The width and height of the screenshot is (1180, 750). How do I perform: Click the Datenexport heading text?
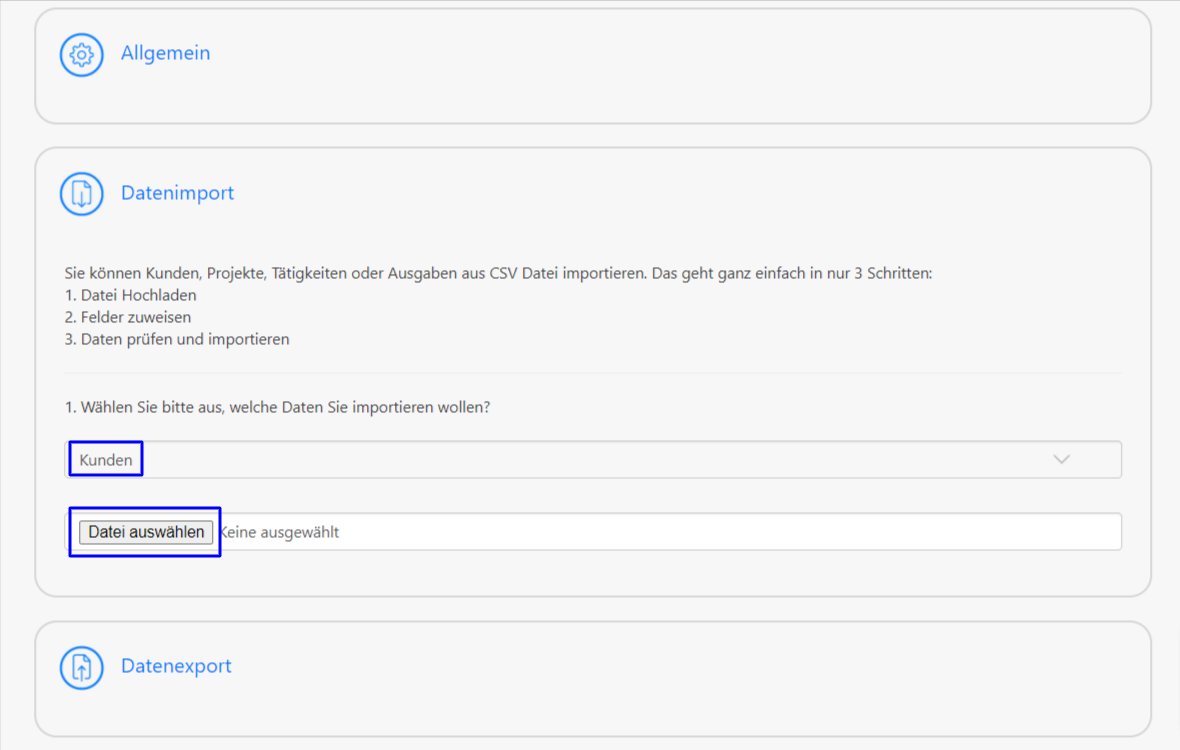point(176,666)
